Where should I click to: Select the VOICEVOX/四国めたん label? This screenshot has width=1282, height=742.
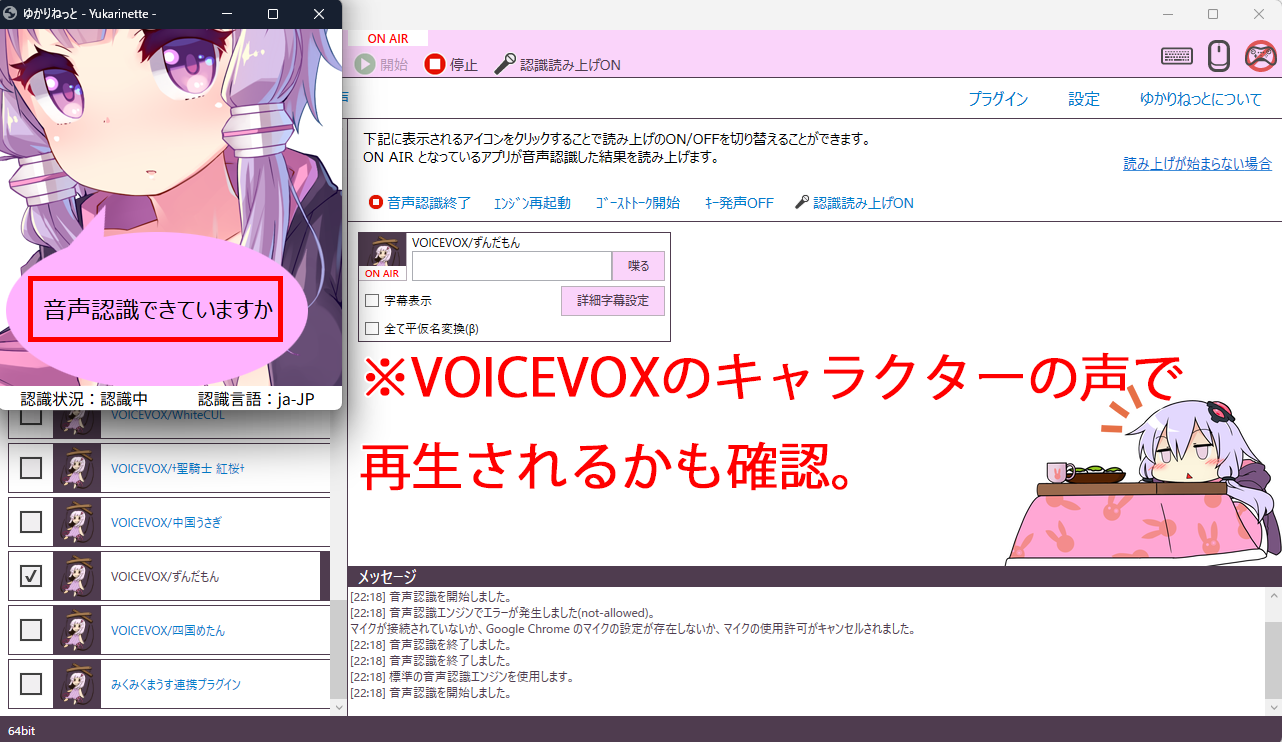point(168,630)
